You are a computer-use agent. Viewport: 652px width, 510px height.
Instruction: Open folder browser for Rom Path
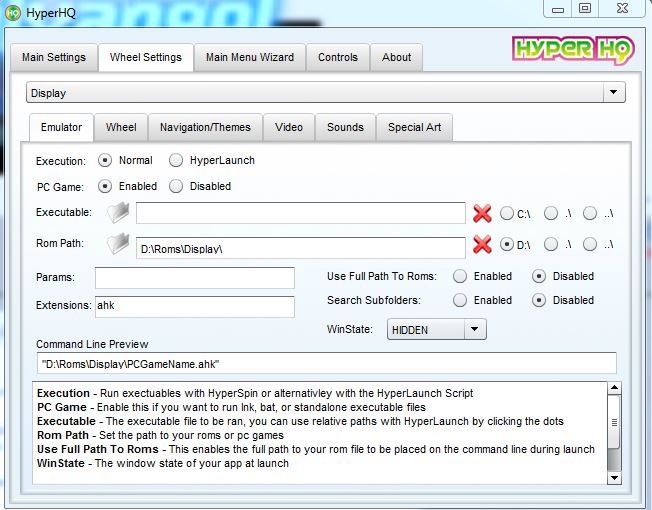[x=118, y=244]
